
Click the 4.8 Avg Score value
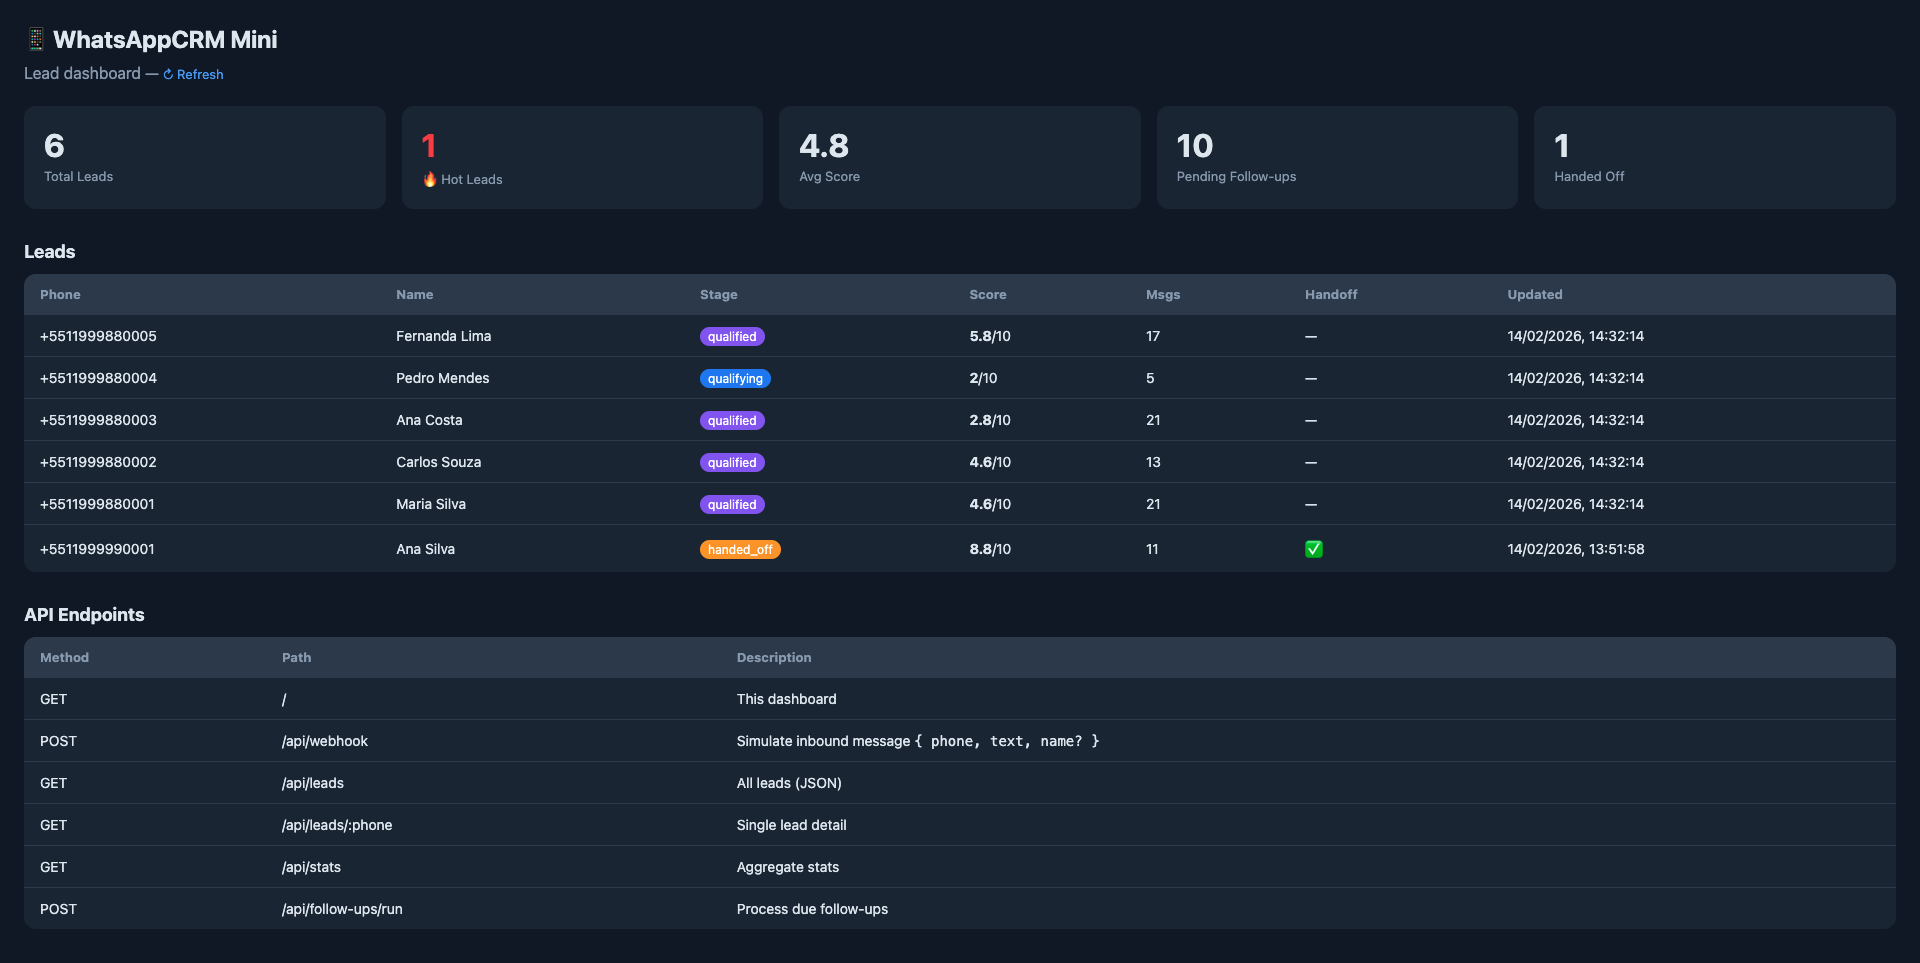click(823, 145)
